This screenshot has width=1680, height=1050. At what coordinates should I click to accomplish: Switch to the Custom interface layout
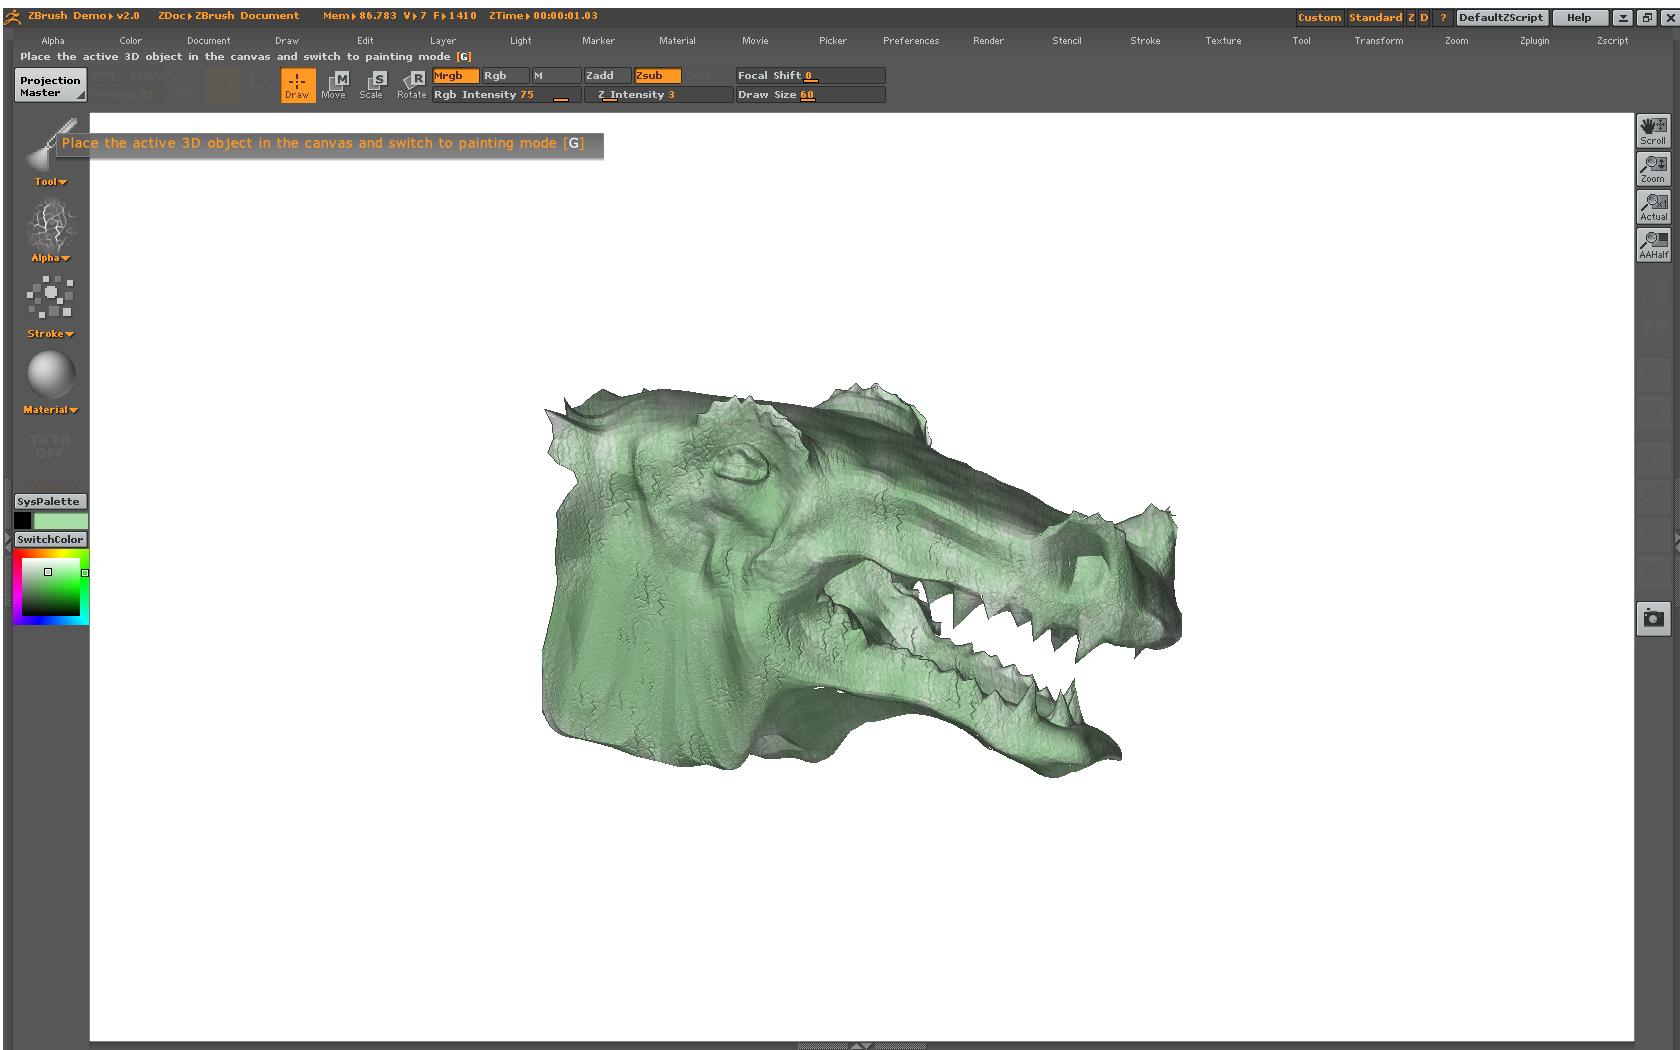(x=1319, y=18)
